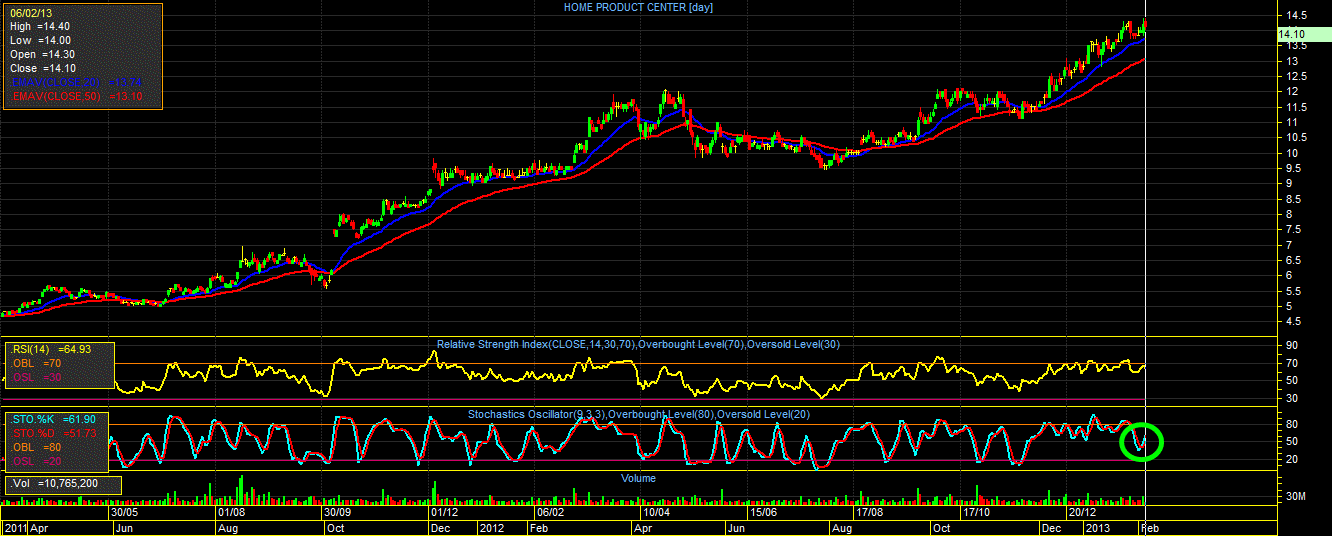Click the Relative Strength Index panel title
The width and height of the screenshot is (1332, 536).
tap(638, 345)
